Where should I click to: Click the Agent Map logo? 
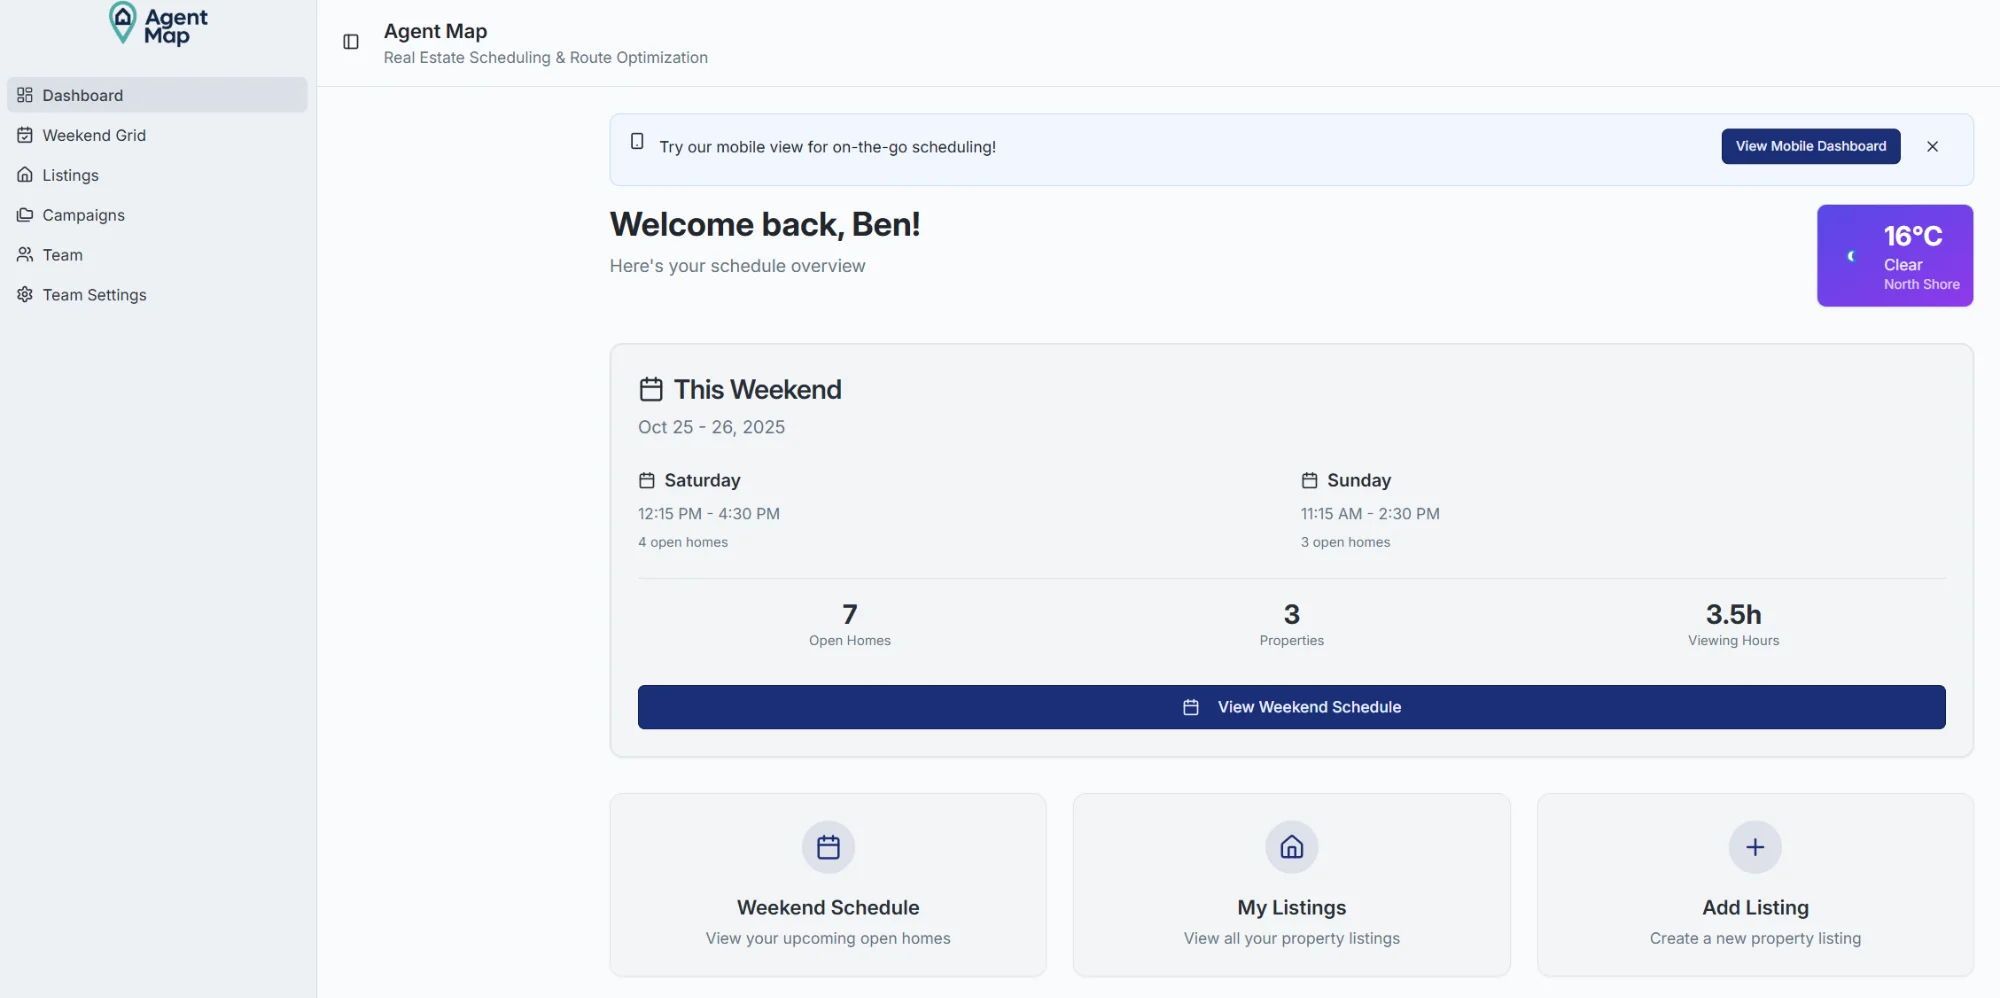click(158, 24)
